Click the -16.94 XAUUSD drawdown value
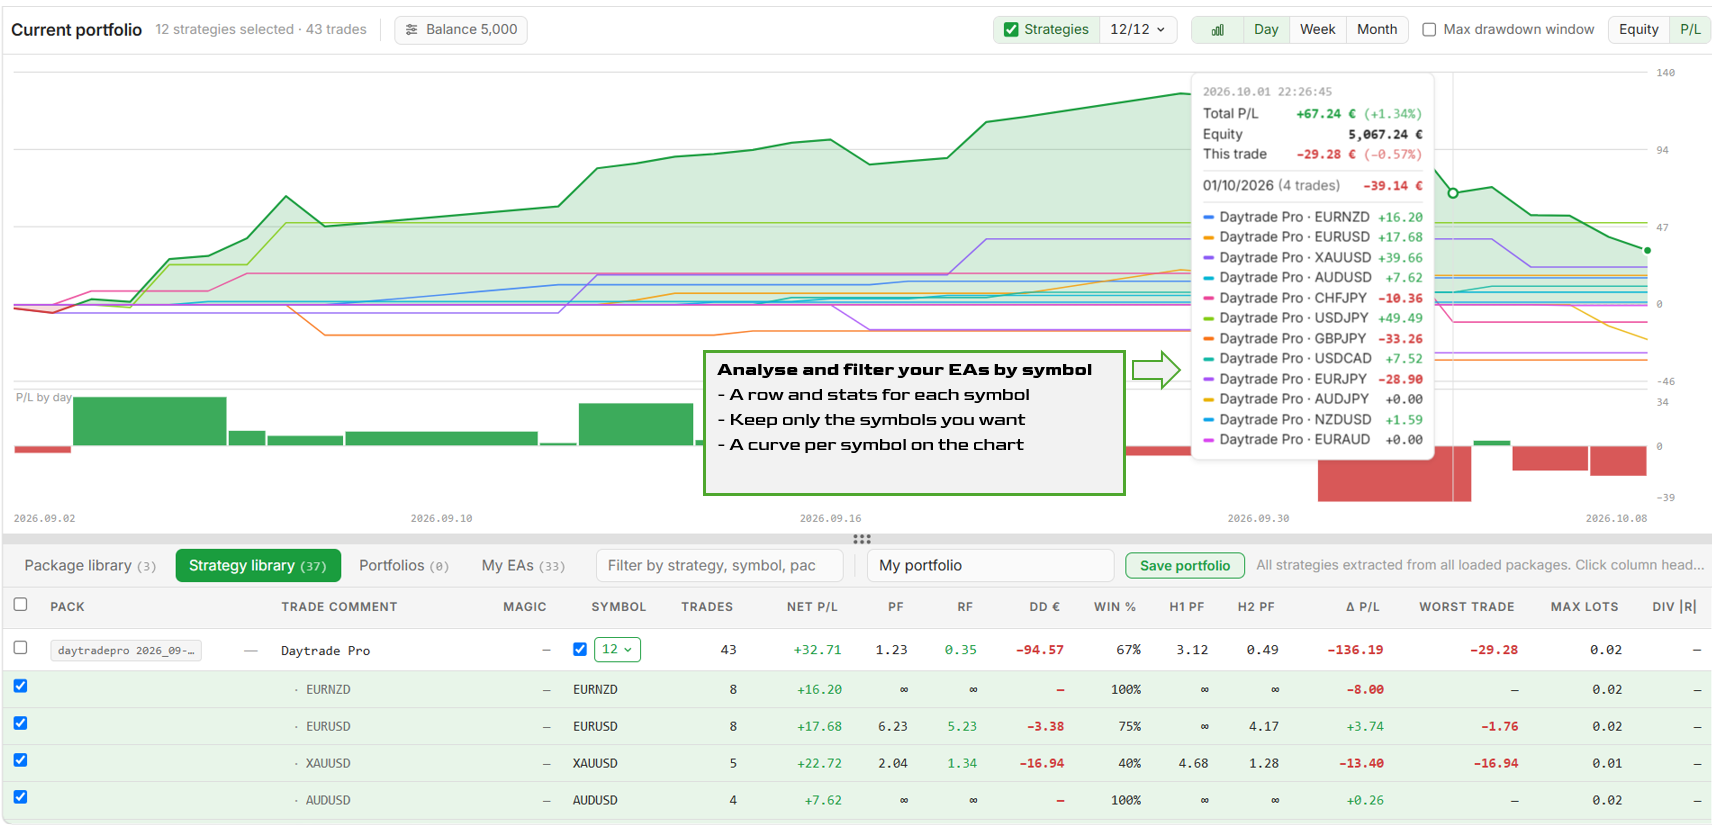The width and height of the screenshot is (1712, 827). pos(1042,764)
